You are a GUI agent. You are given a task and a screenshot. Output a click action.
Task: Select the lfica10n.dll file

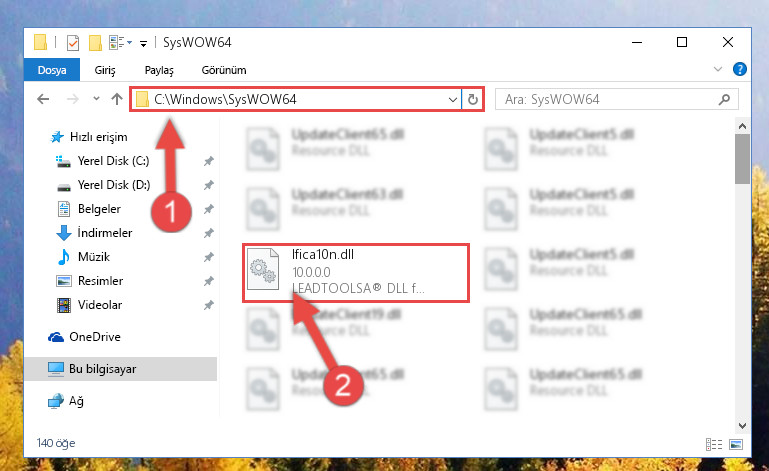[356, 272]
